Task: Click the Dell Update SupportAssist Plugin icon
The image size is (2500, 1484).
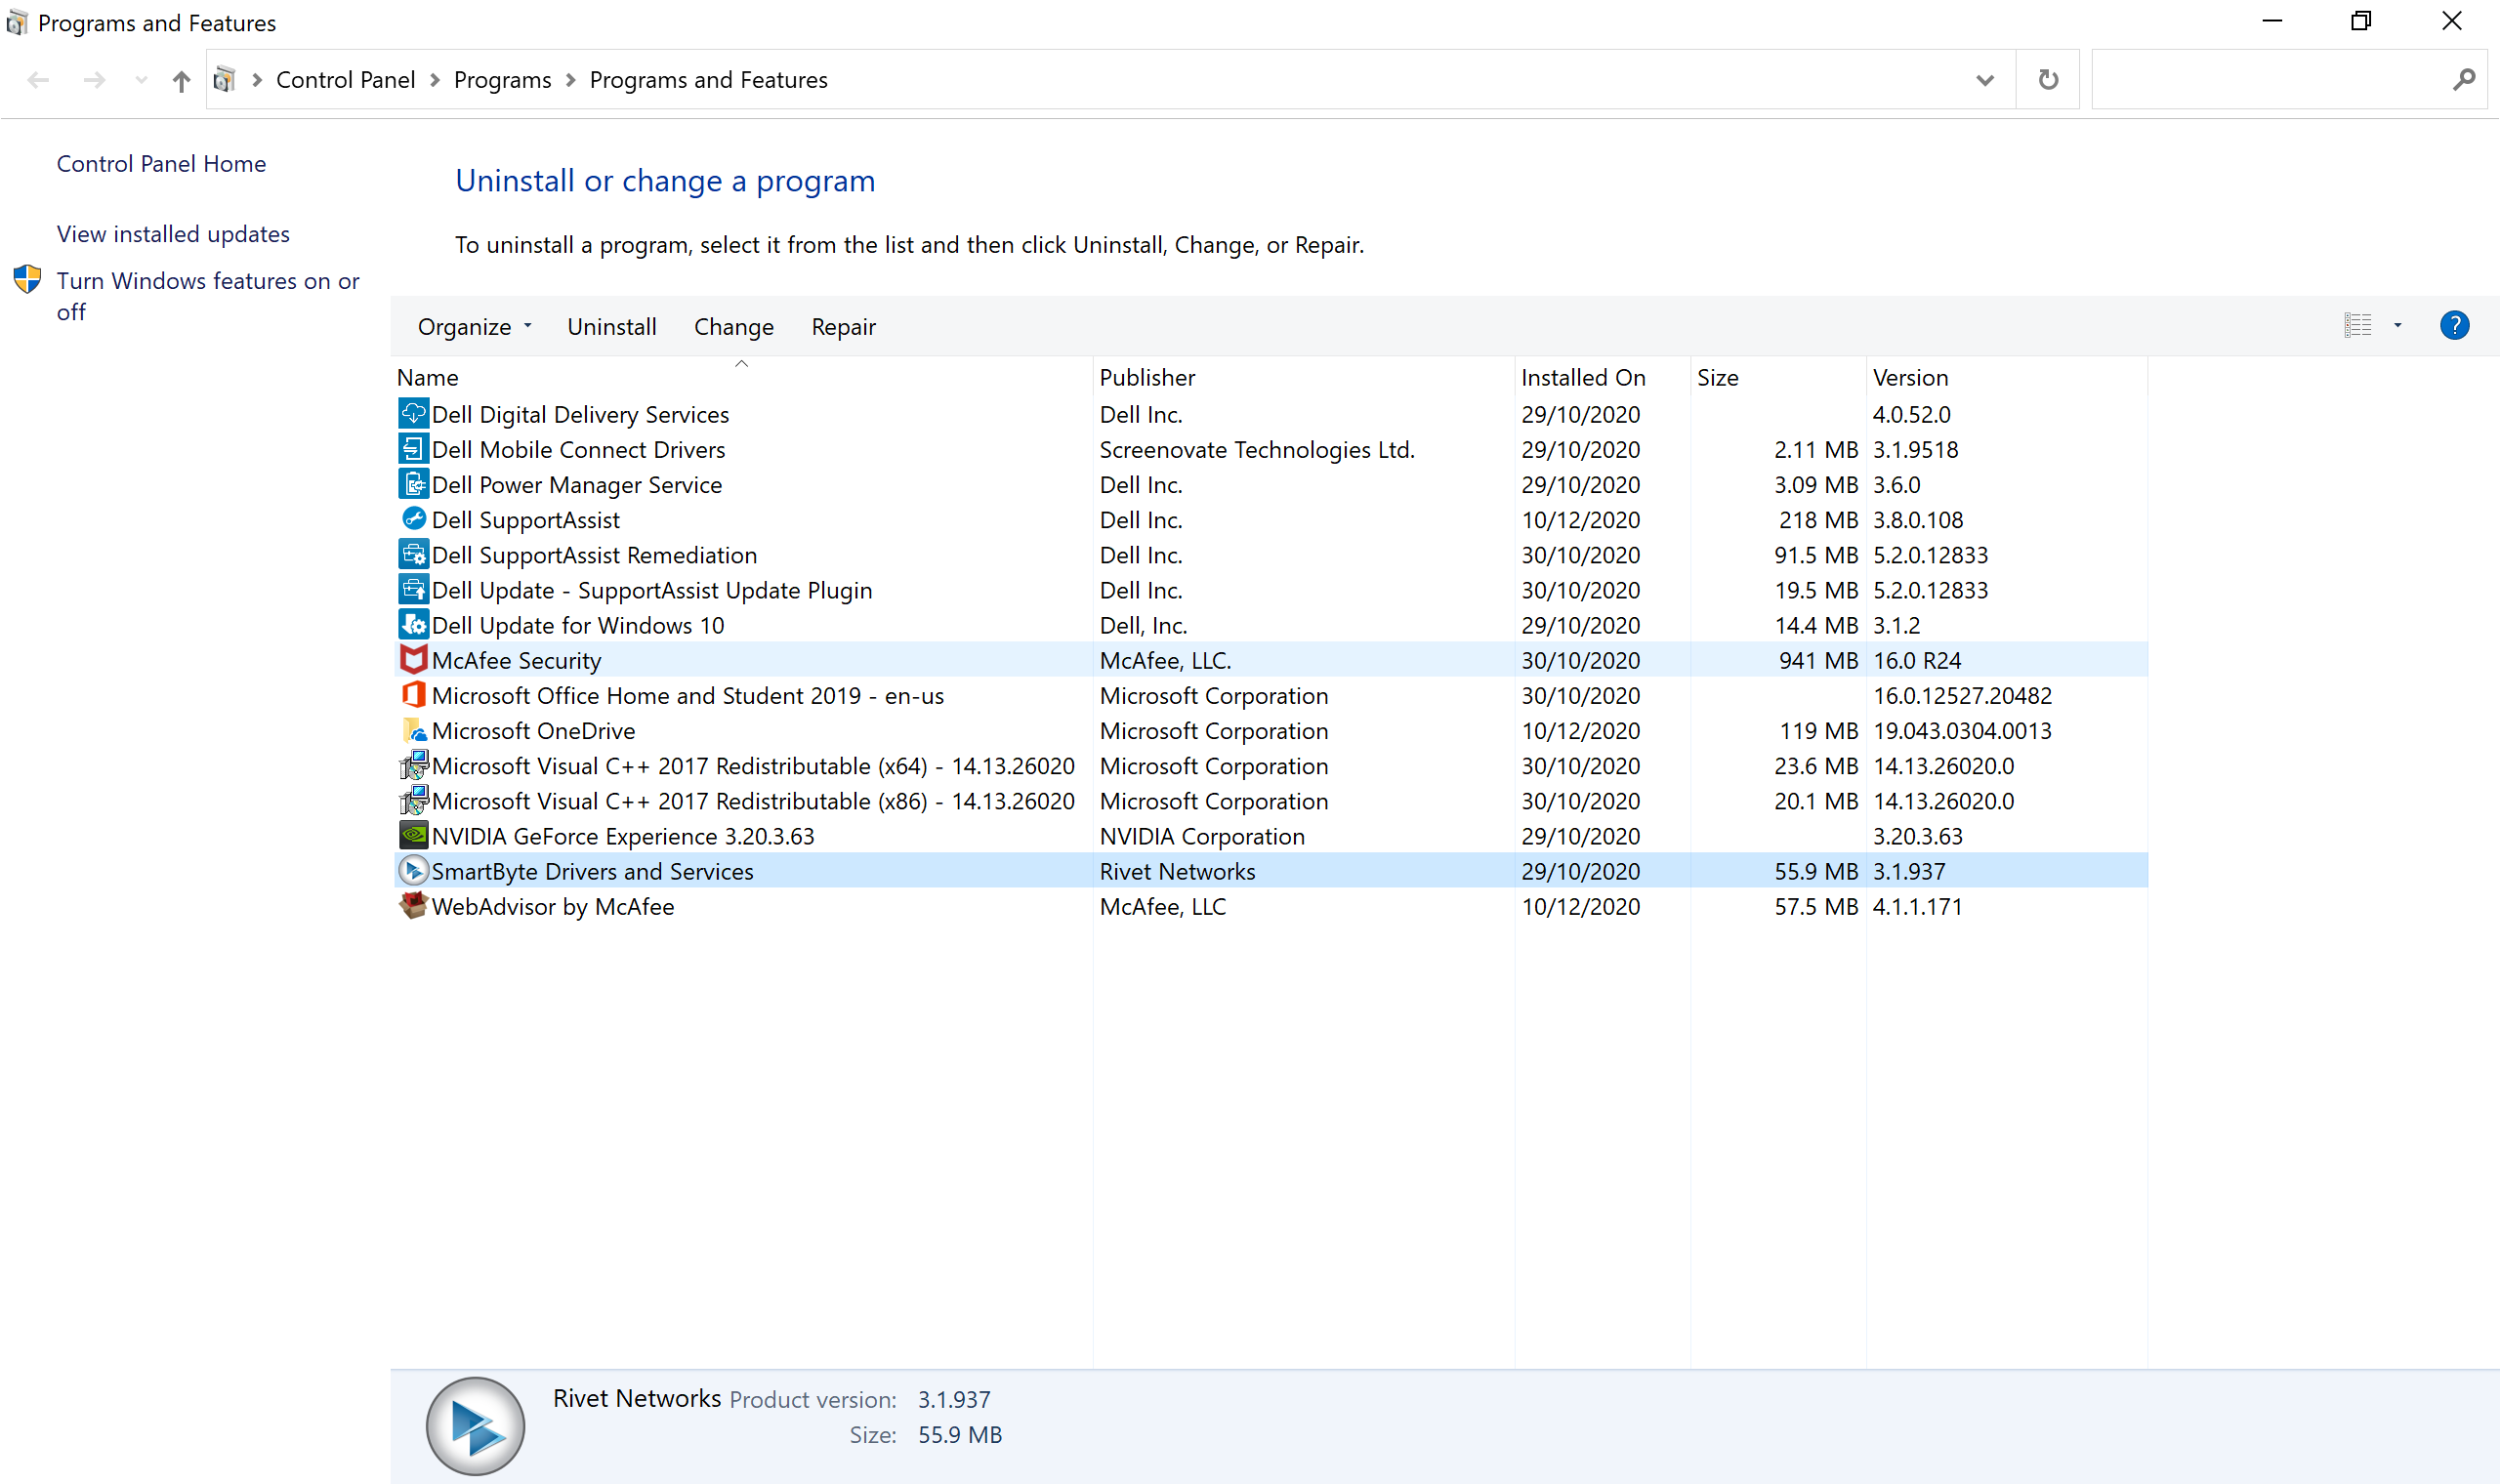Action: tap(413, 588)
